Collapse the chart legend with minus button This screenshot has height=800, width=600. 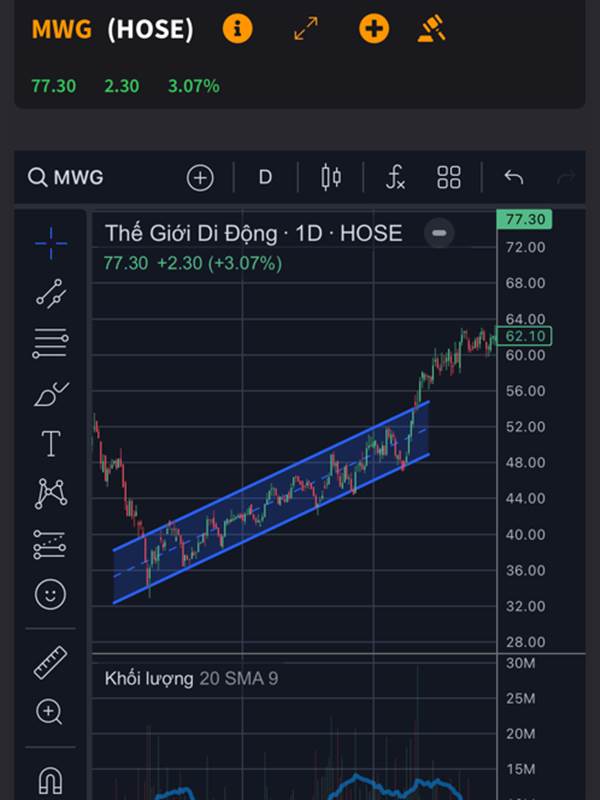439,233
